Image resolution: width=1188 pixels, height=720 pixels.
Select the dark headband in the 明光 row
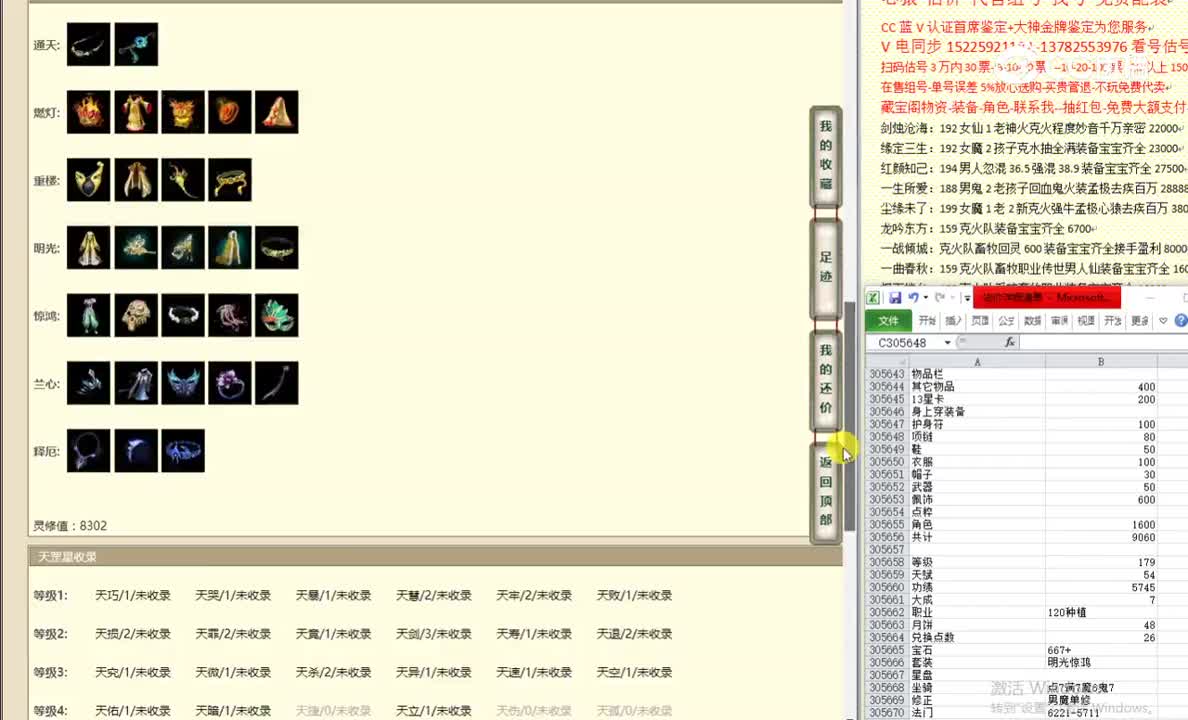click(277, 248)
